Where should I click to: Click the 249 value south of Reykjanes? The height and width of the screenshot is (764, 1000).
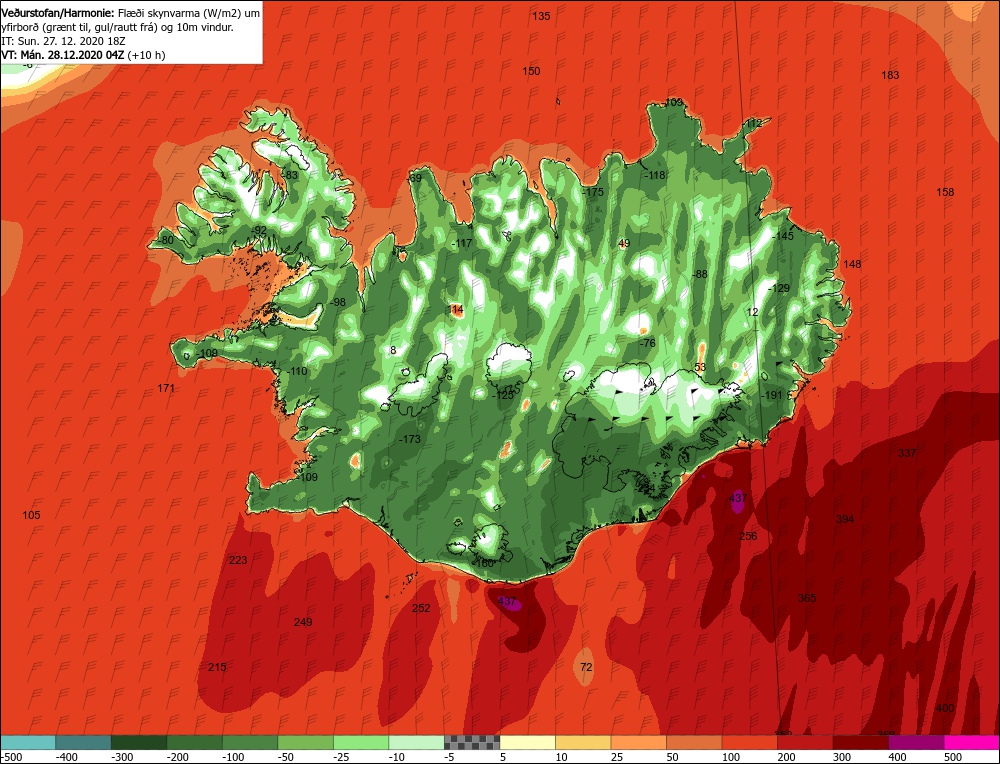303,622
